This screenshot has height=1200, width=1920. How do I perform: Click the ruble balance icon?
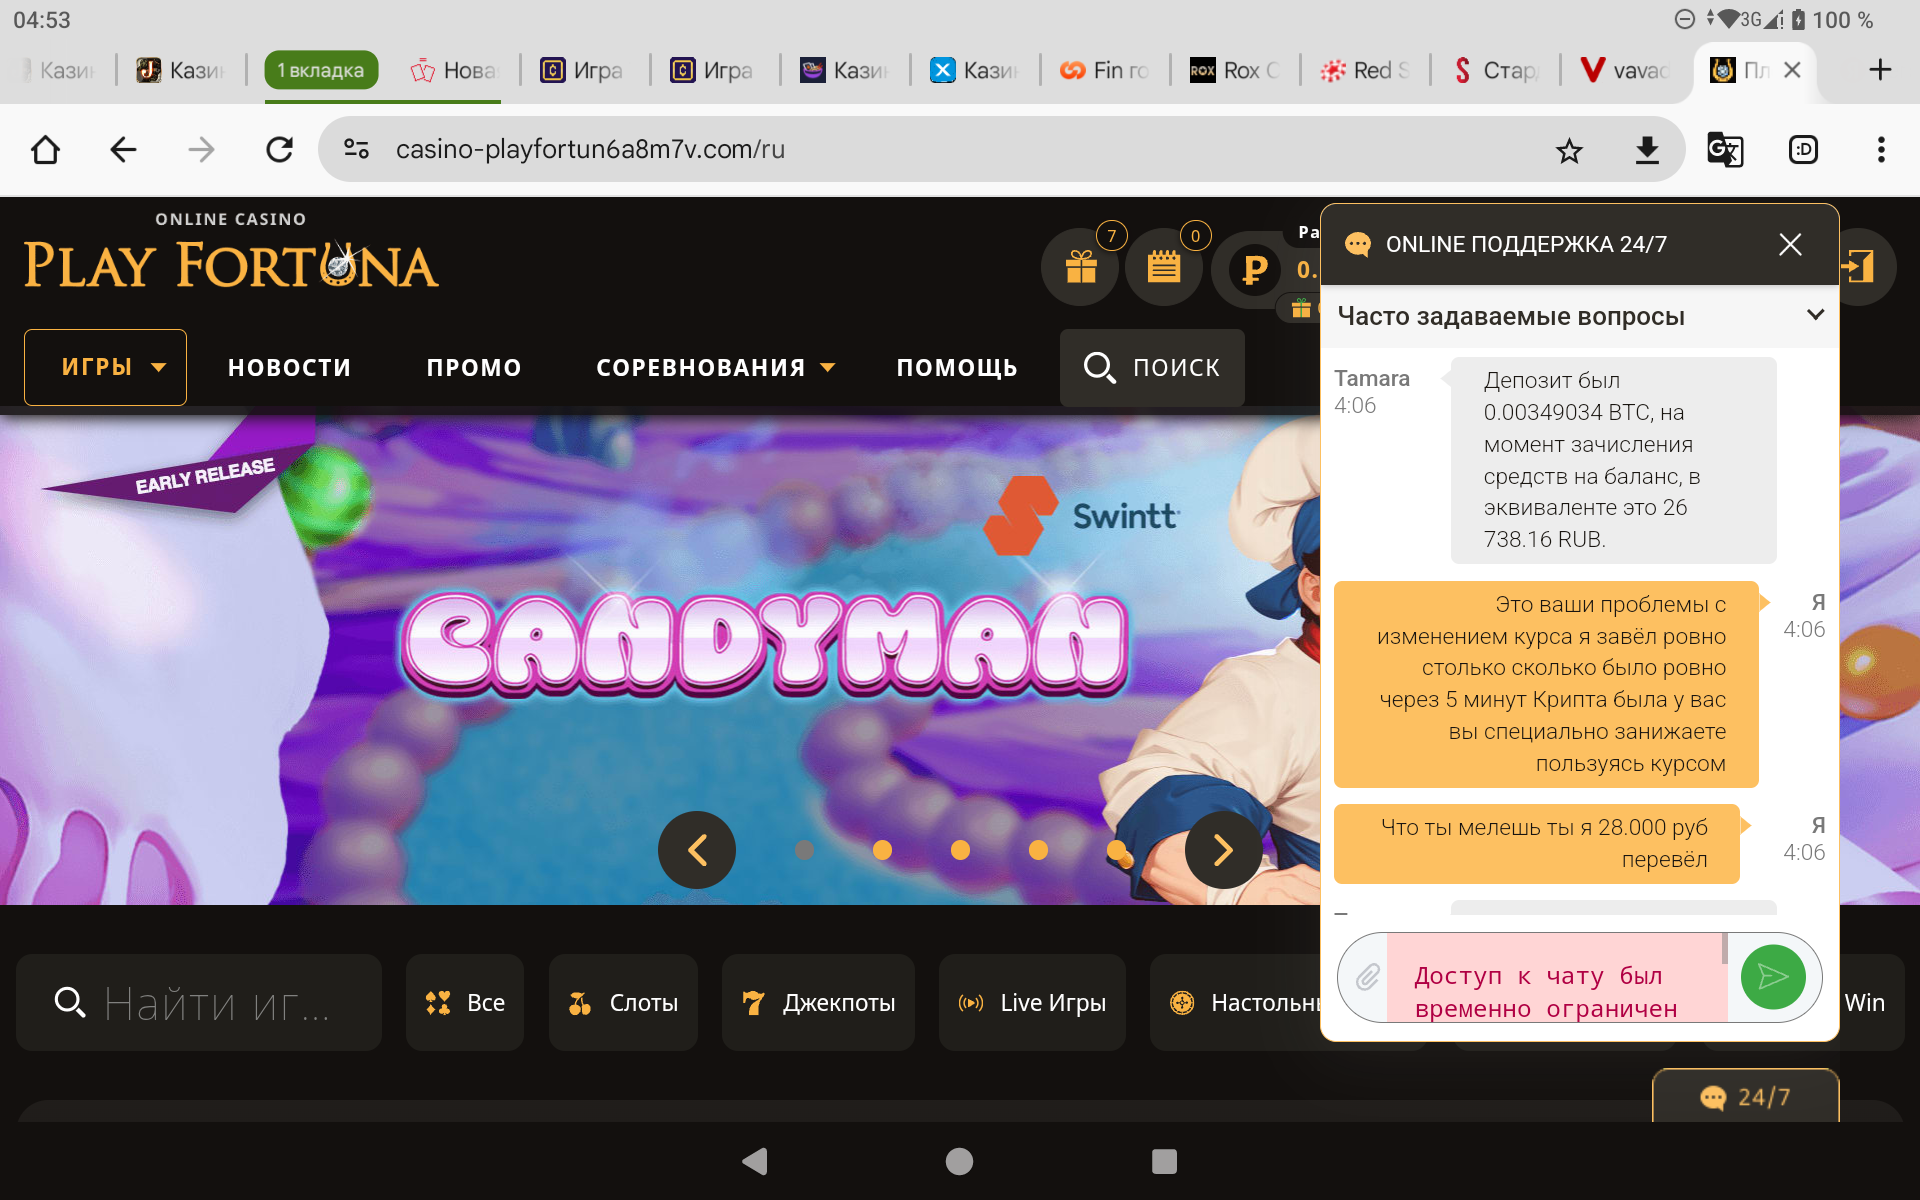(1254, 269)
